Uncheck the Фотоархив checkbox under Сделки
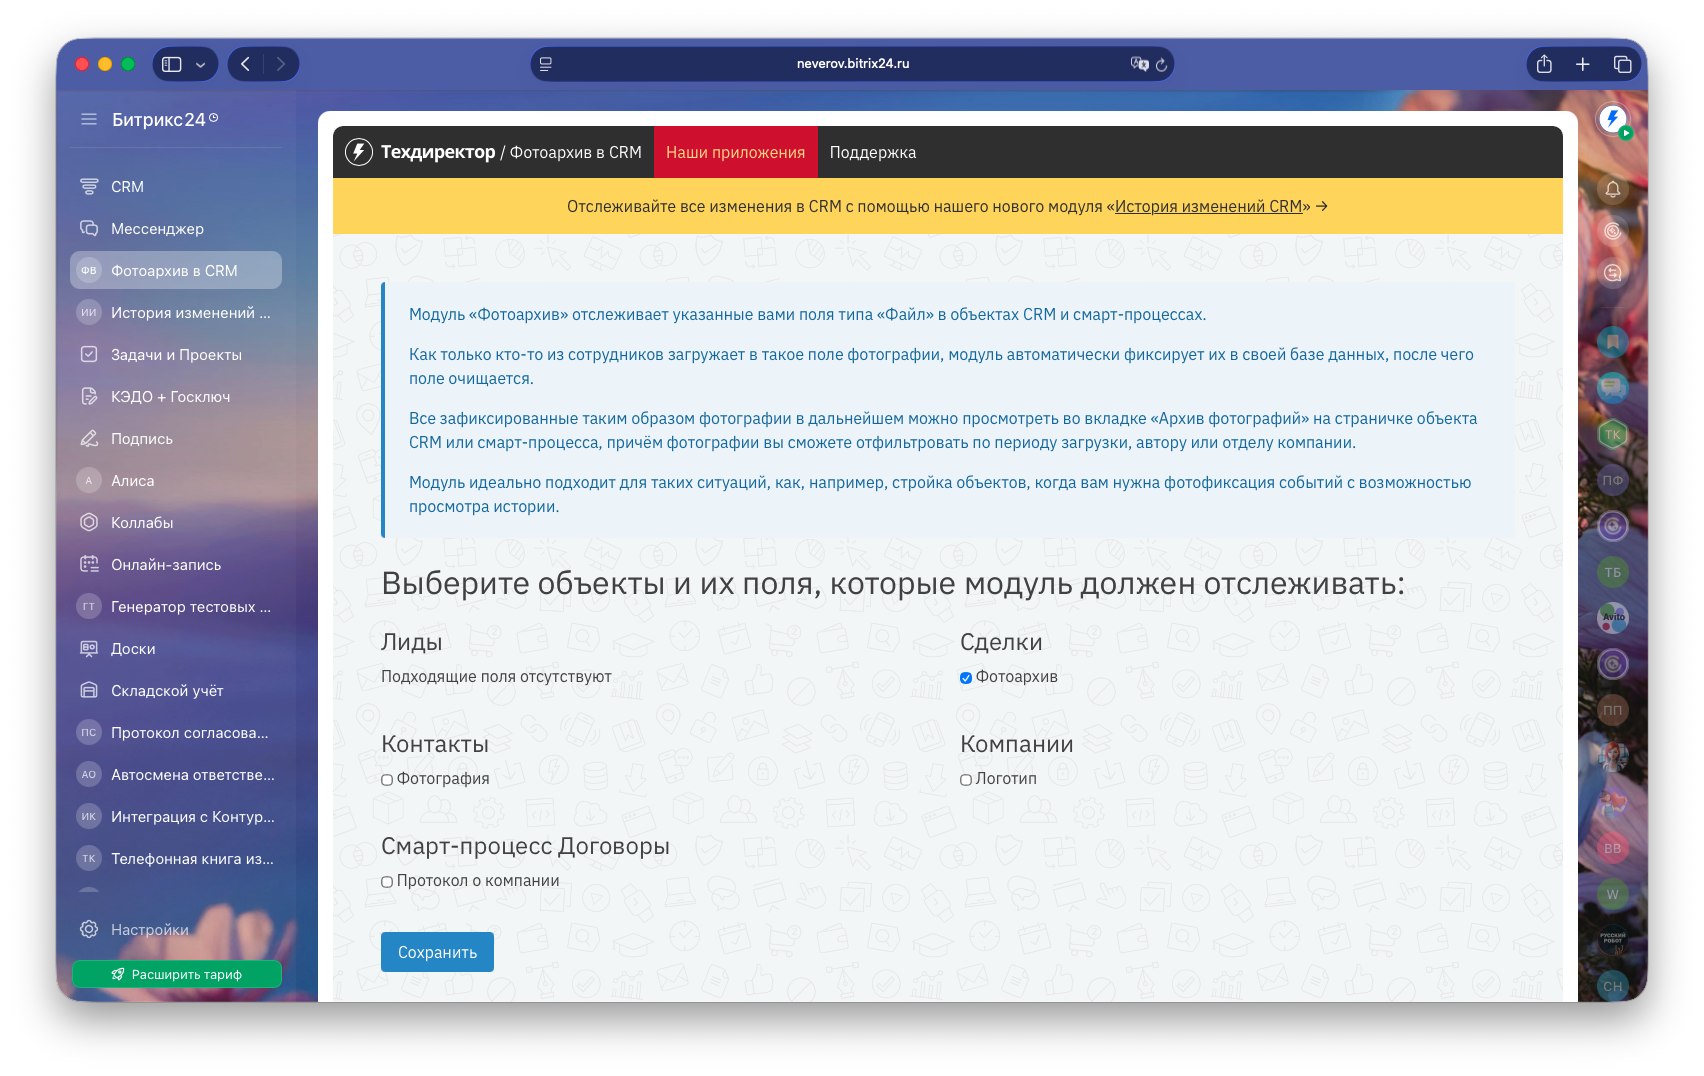1704x1076 pixels. tap(966, 678)
